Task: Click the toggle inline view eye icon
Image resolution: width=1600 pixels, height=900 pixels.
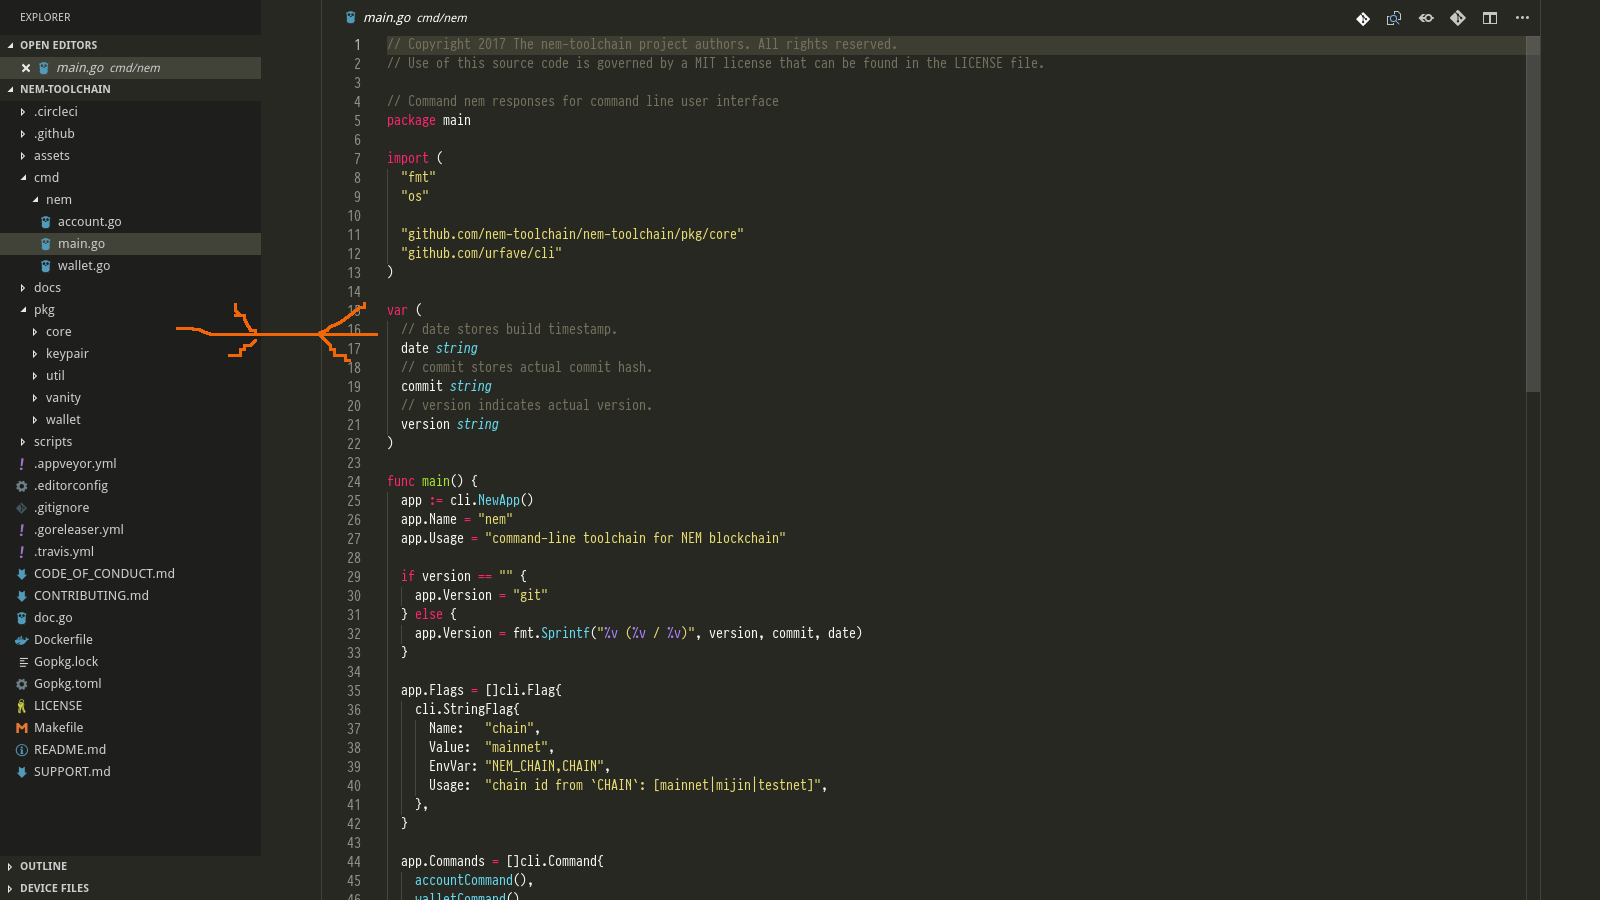Action: (x=1426, y=17)
